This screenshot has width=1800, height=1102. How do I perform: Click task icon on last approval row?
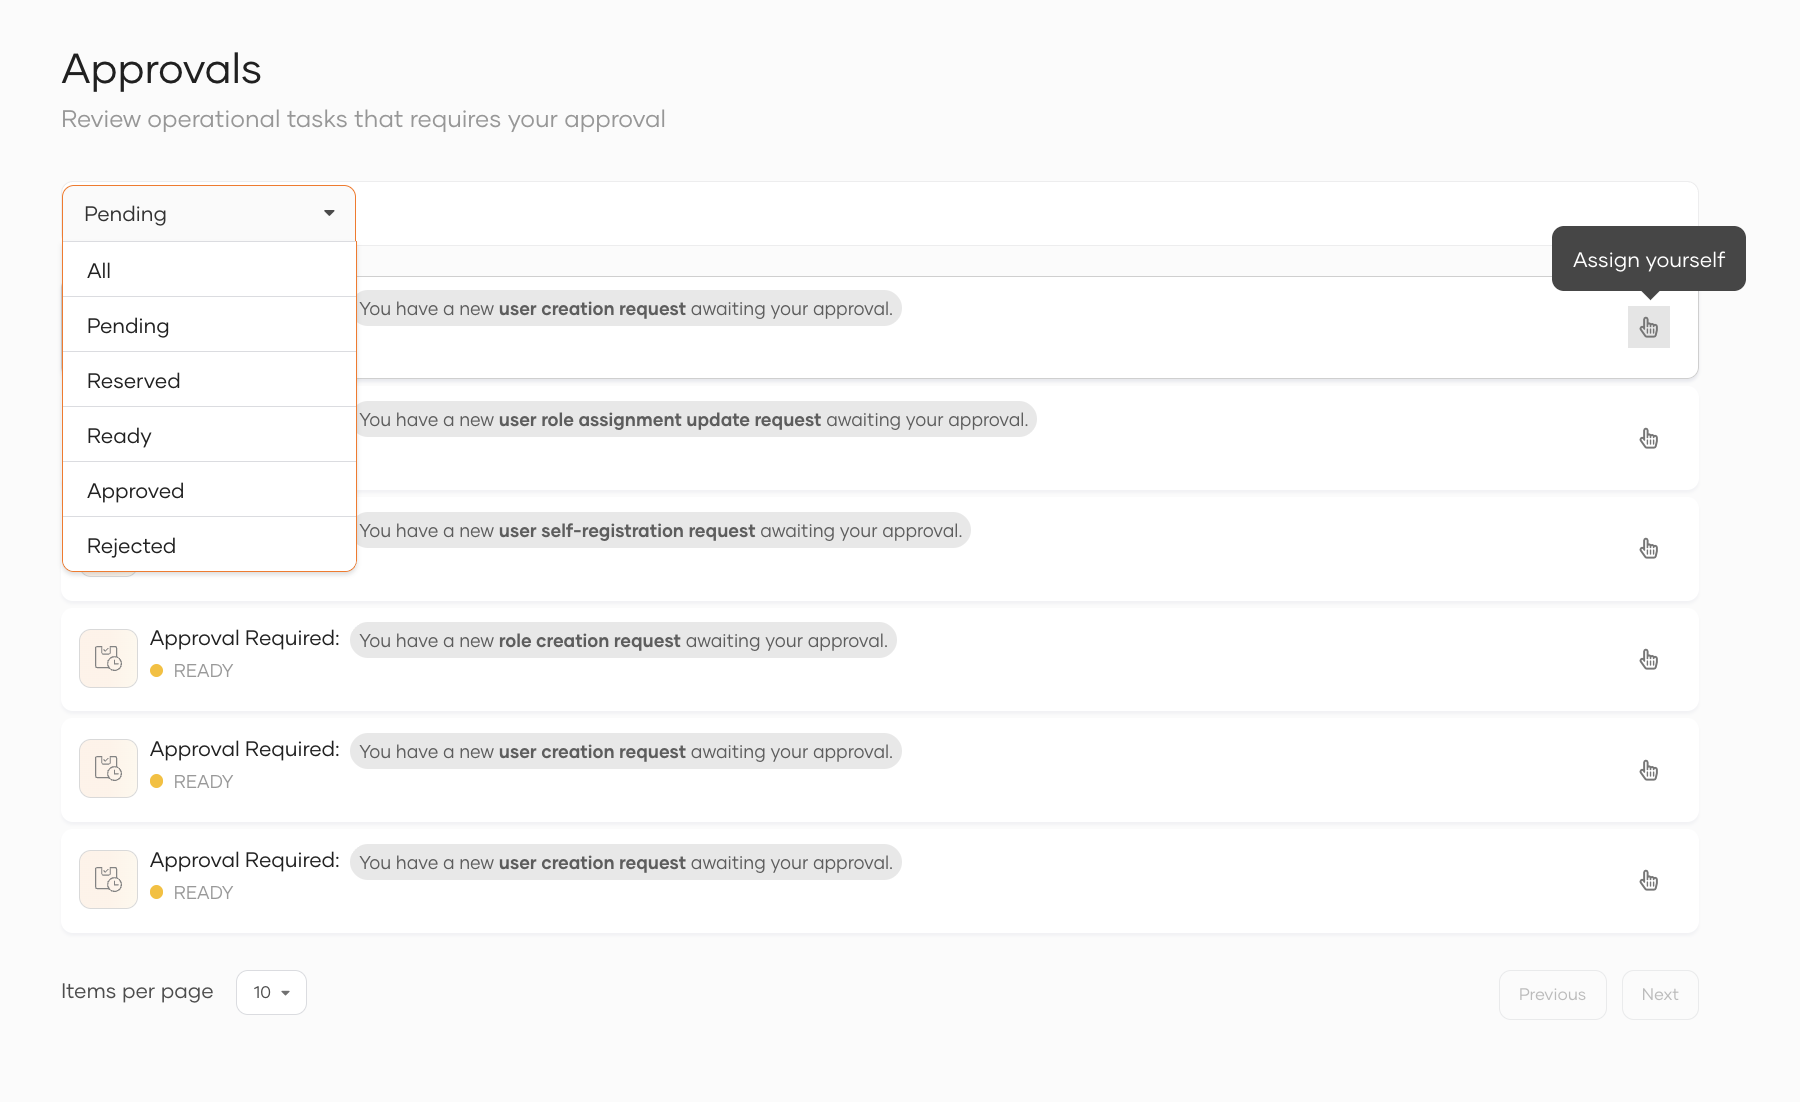pyautogui.click(x=108, y=879)
